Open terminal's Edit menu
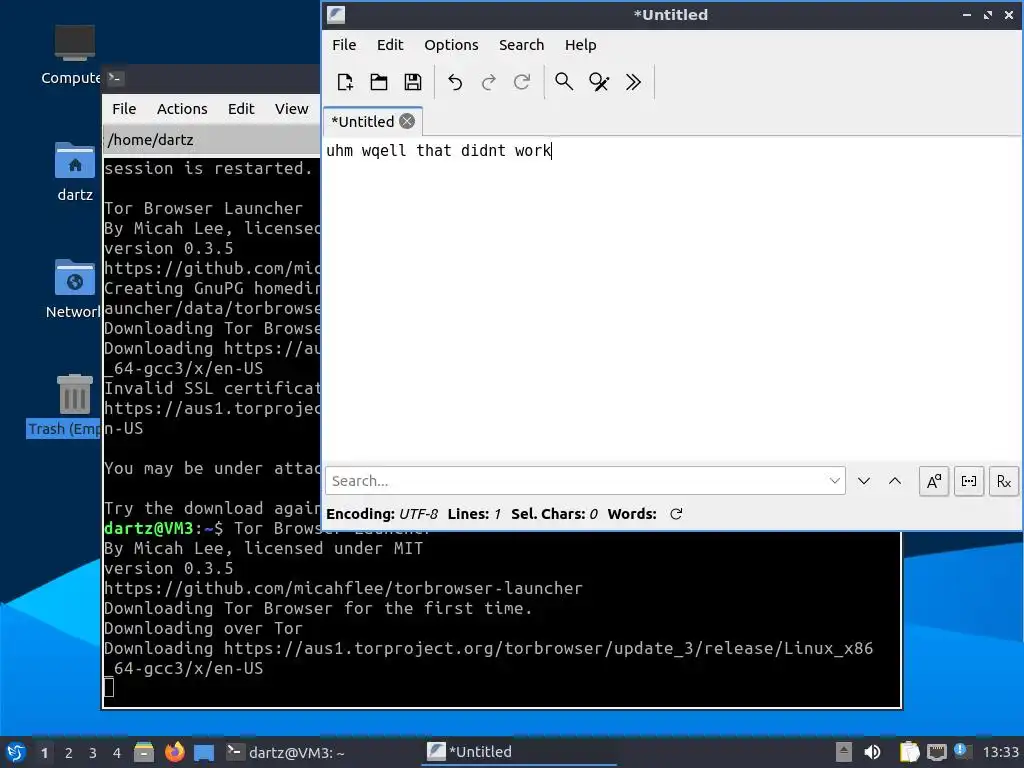Screen dimensions: 1024x768 241,109
